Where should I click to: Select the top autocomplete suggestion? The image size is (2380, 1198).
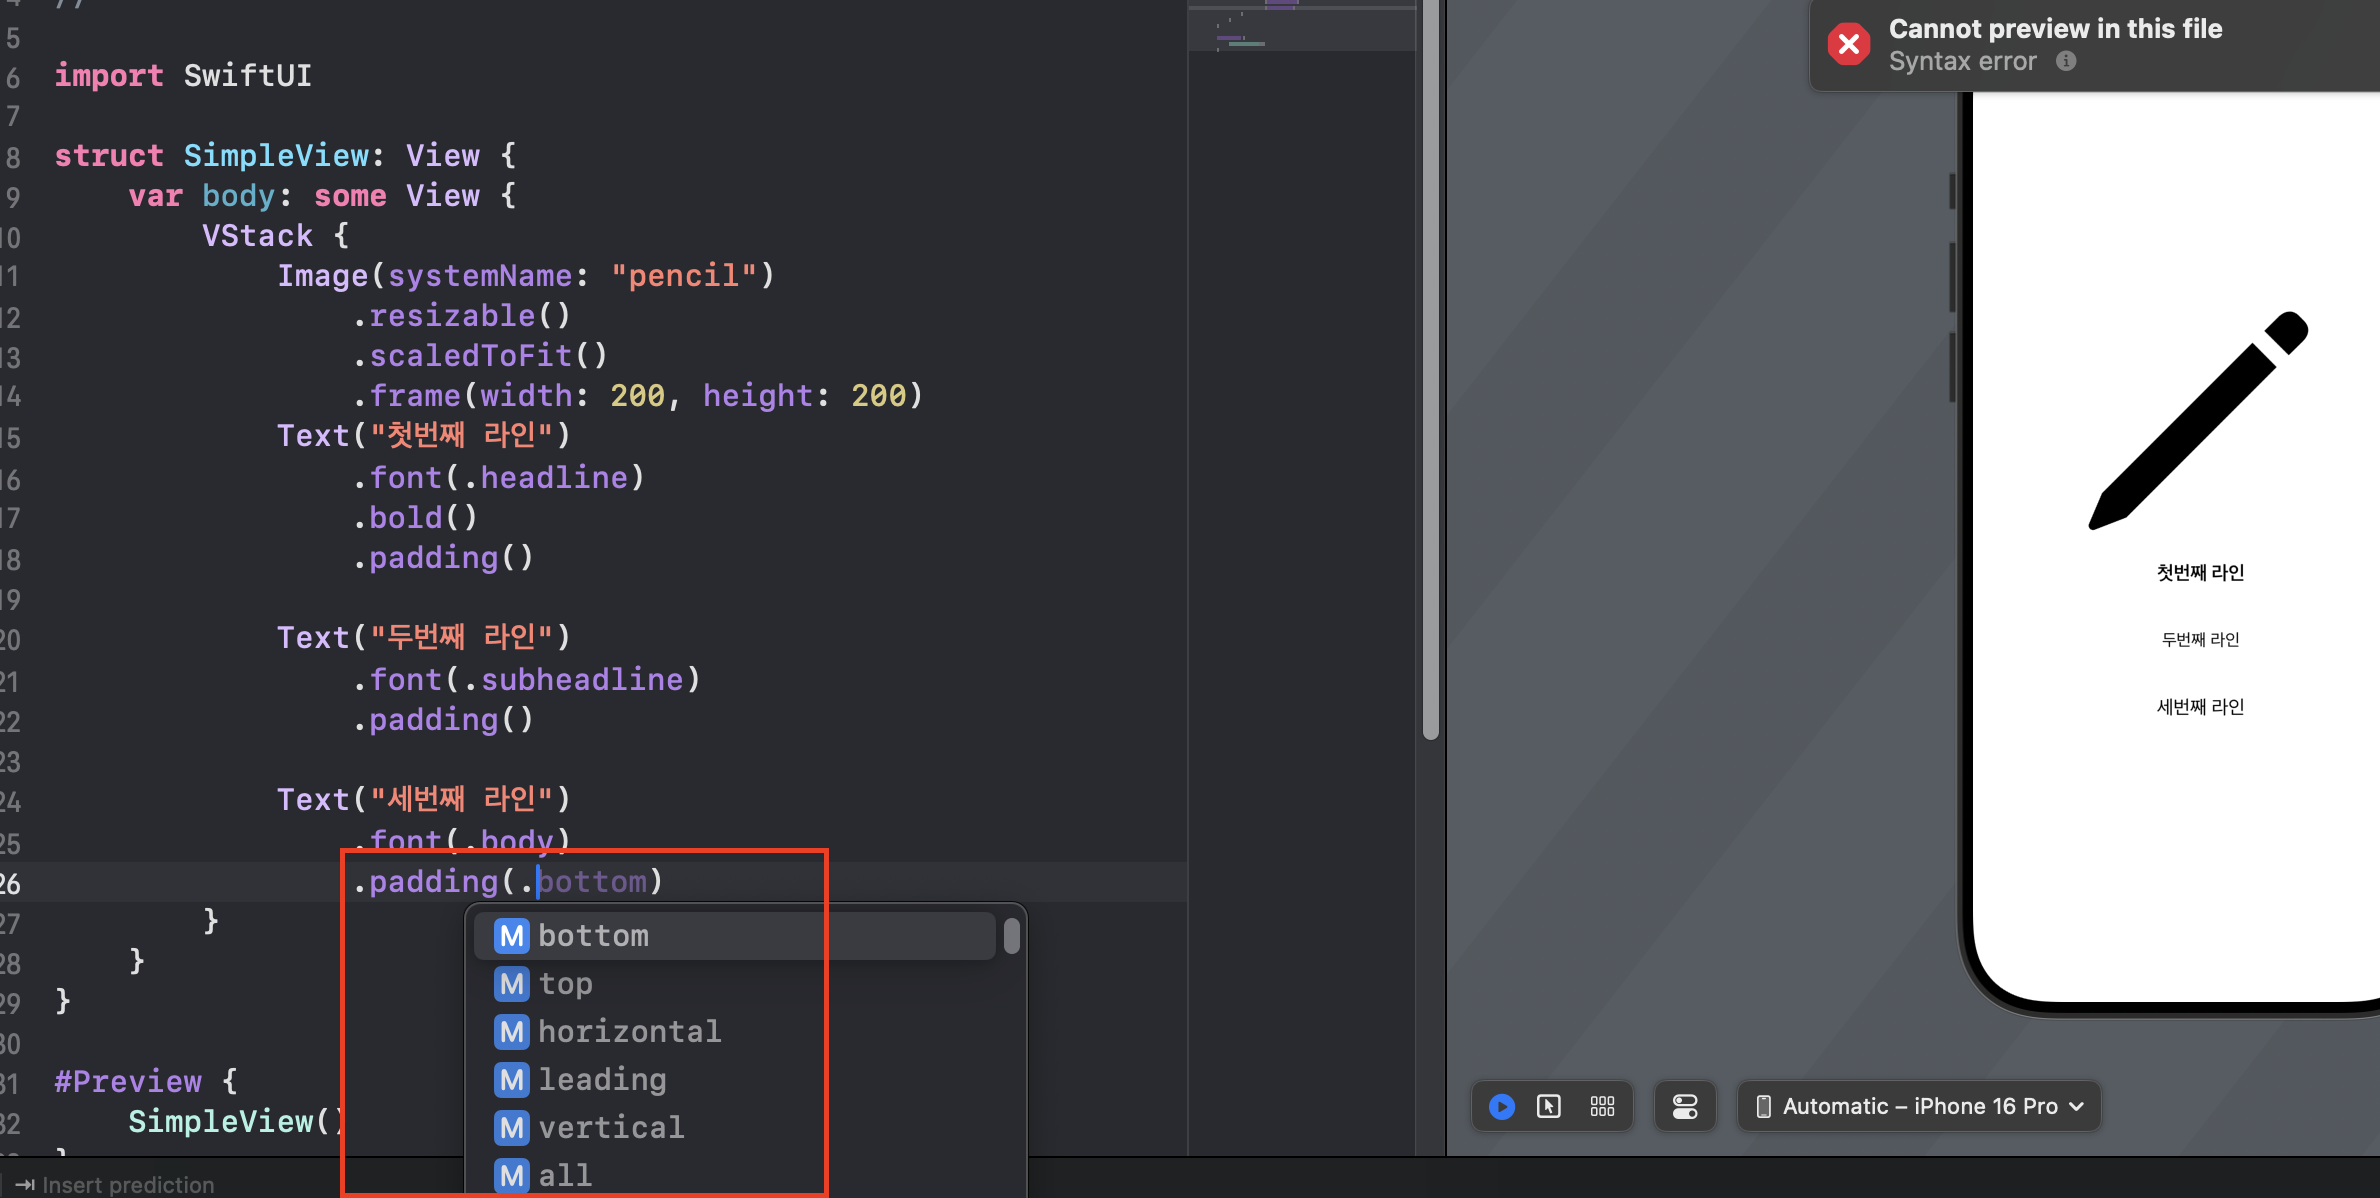click(566, 984)
